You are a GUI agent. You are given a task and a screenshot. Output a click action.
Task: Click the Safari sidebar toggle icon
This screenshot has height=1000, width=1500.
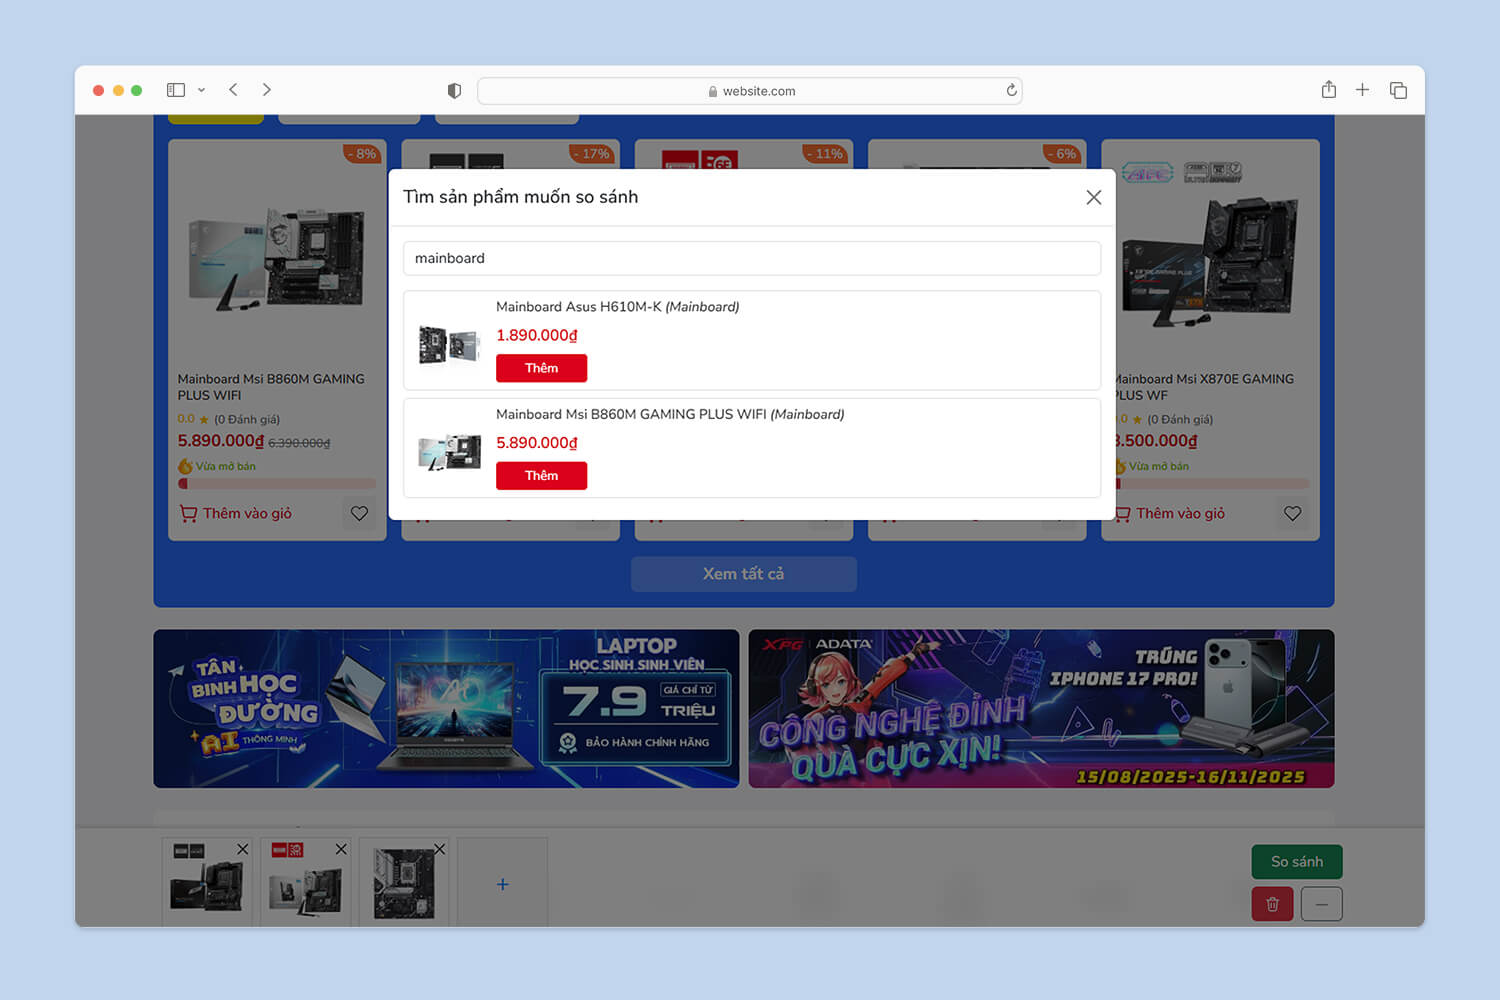pos(176,90)
